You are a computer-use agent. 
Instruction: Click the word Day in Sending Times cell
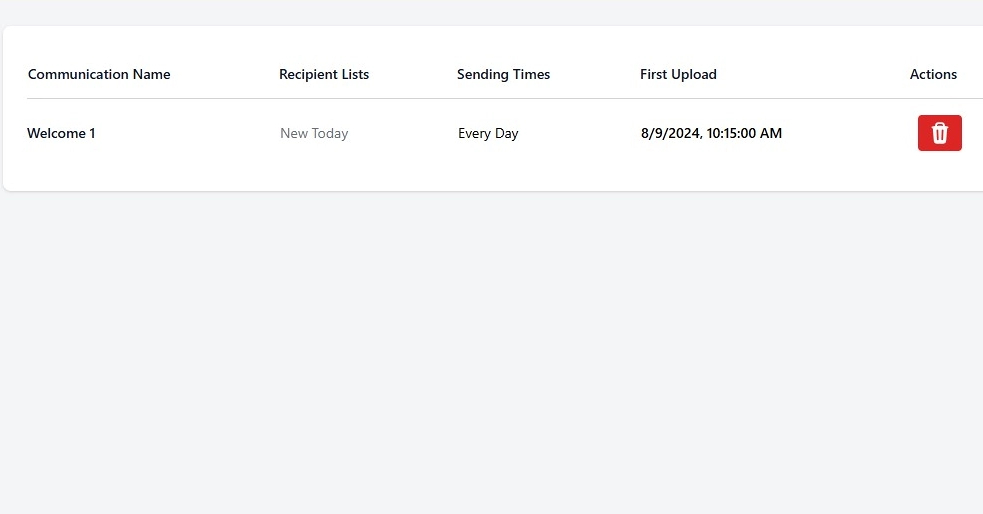(x=507, y=134)
